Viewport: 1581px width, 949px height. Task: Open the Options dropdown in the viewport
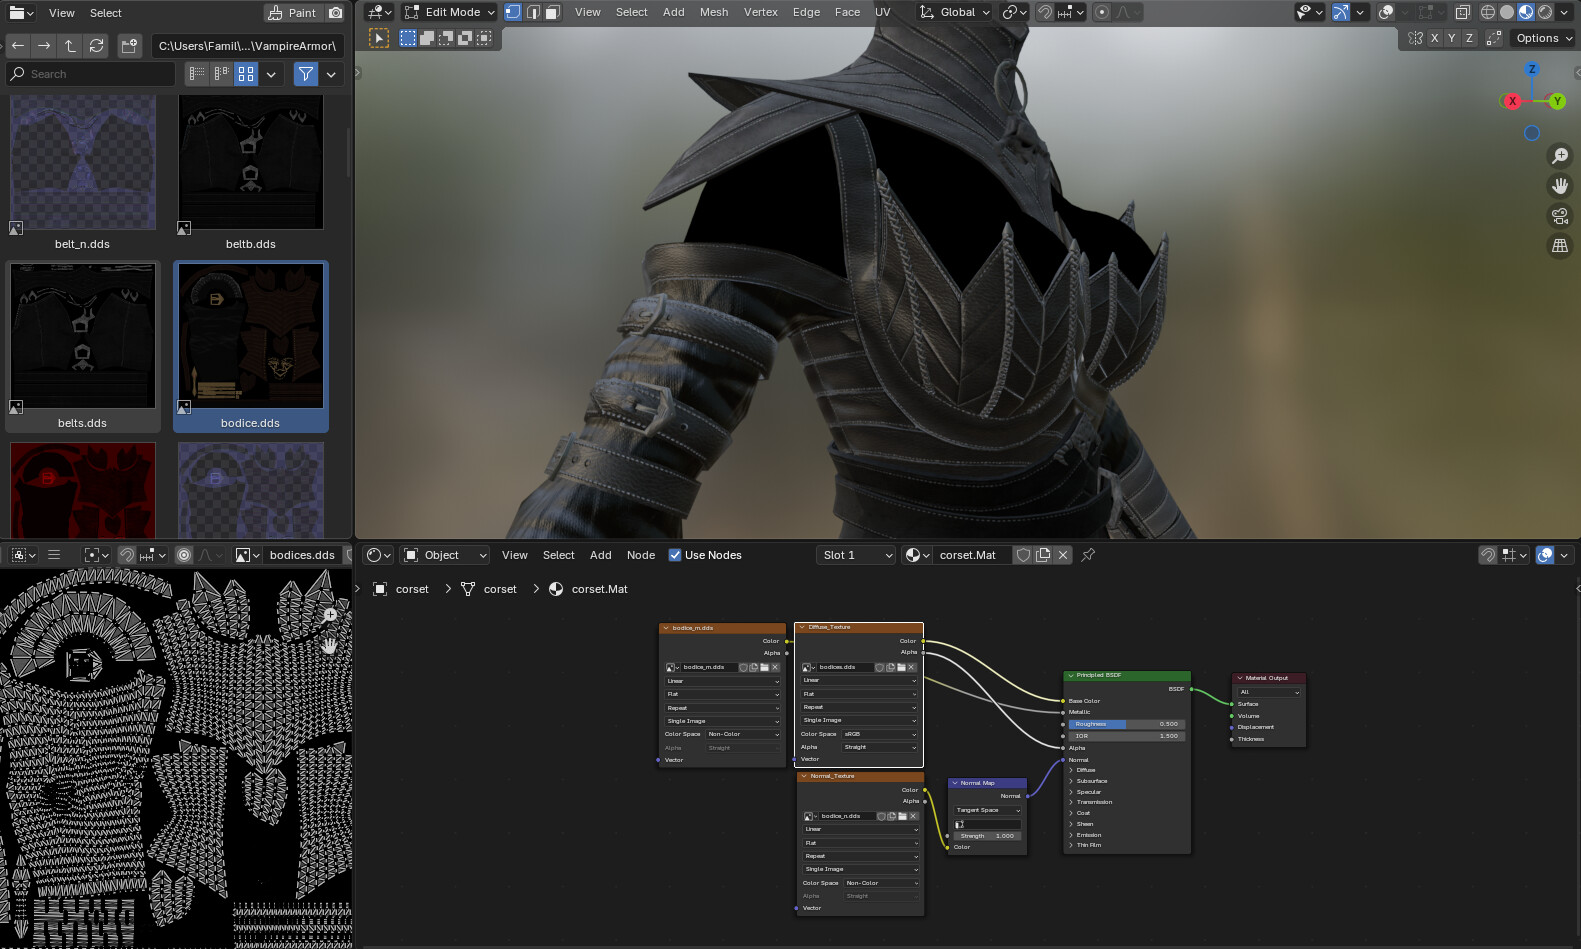tap(1543, 38)
